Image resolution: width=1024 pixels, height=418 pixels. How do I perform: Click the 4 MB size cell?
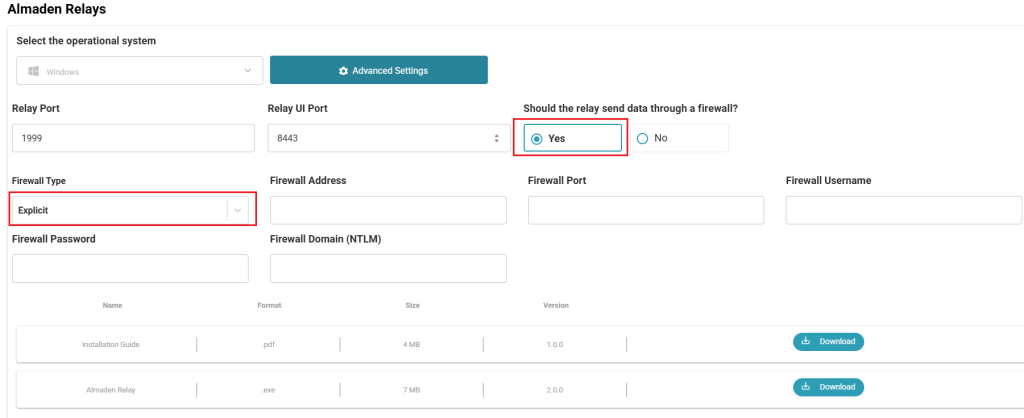(411, 344)
